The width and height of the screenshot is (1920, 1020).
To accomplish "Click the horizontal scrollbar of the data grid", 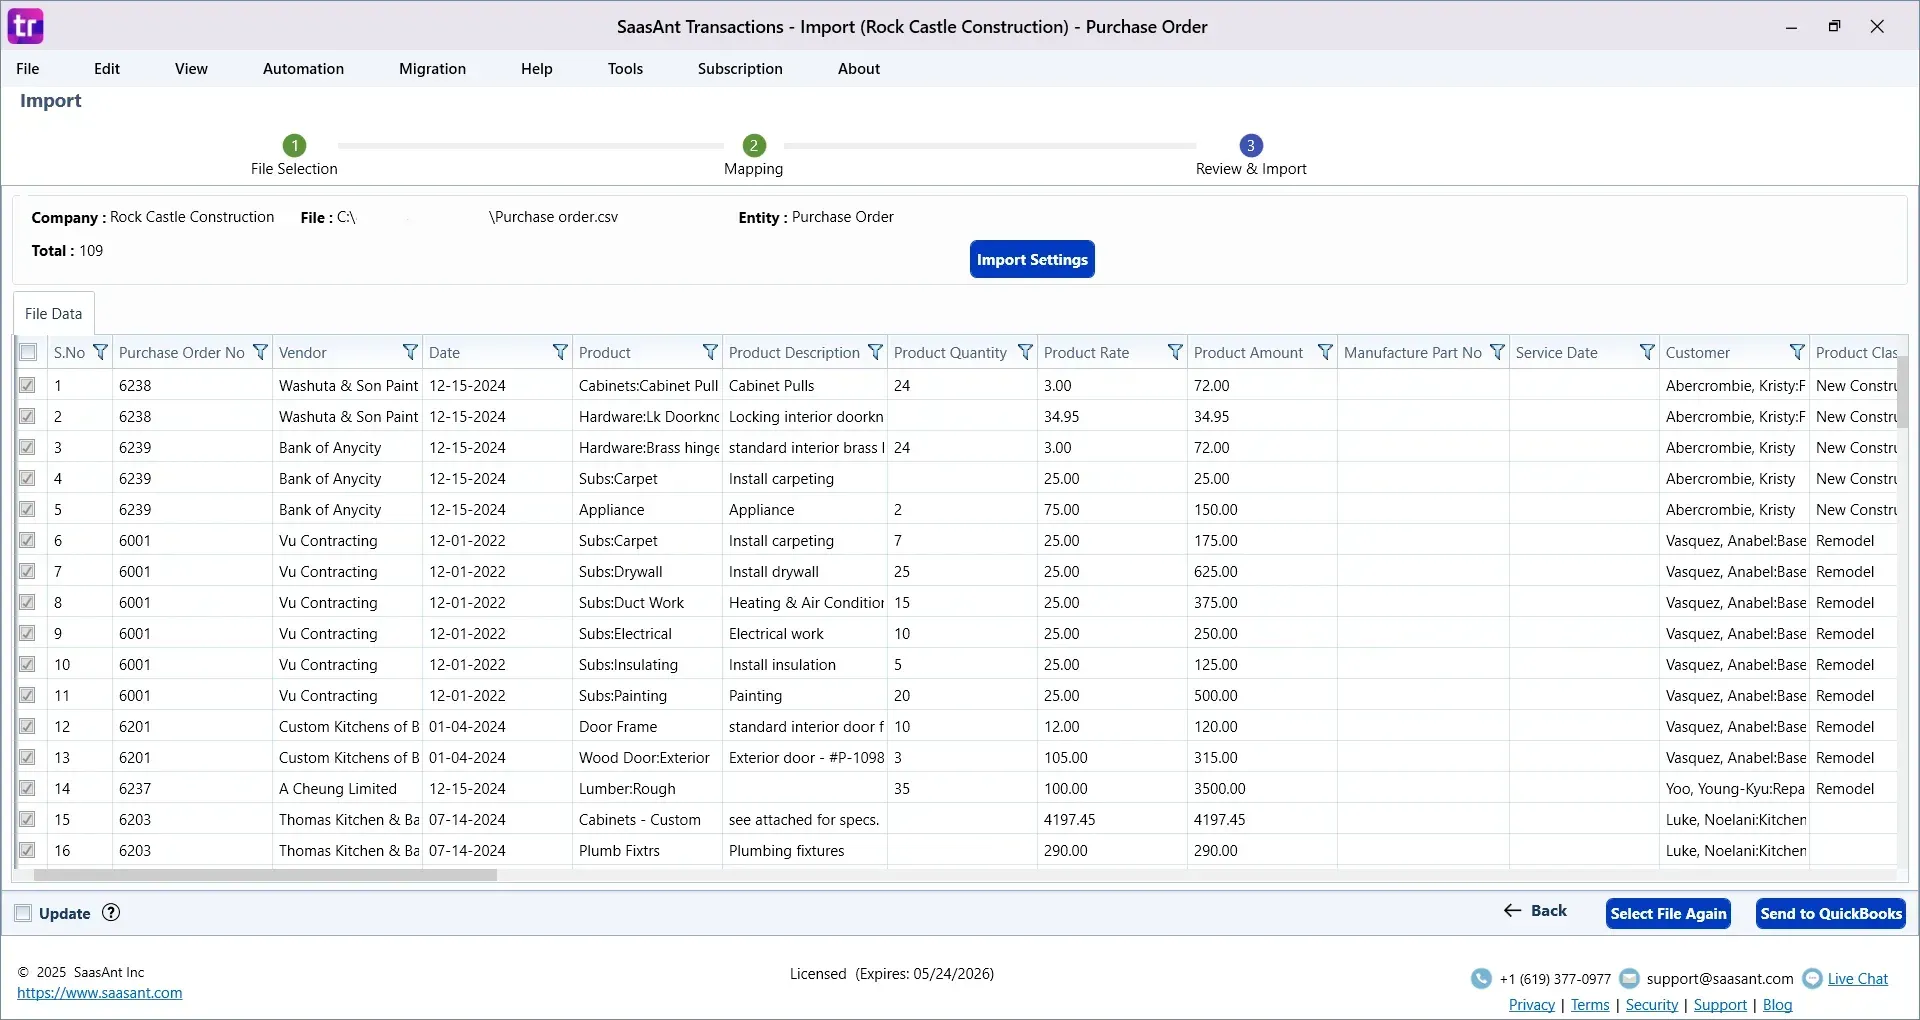I will pos(265,875).
